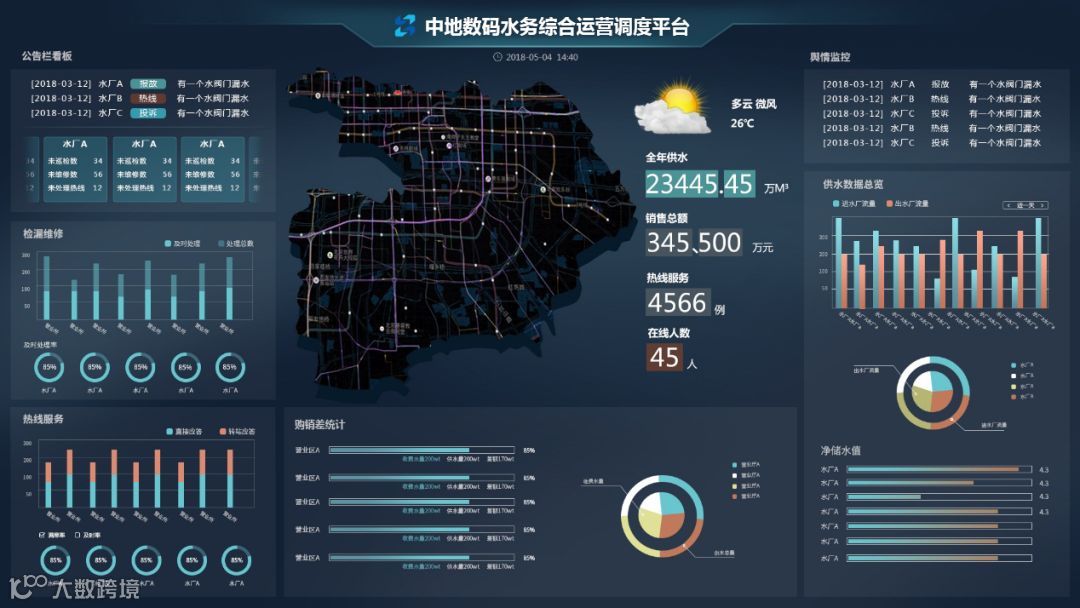Open the 近一天 time range selector

pos(1026,205)
